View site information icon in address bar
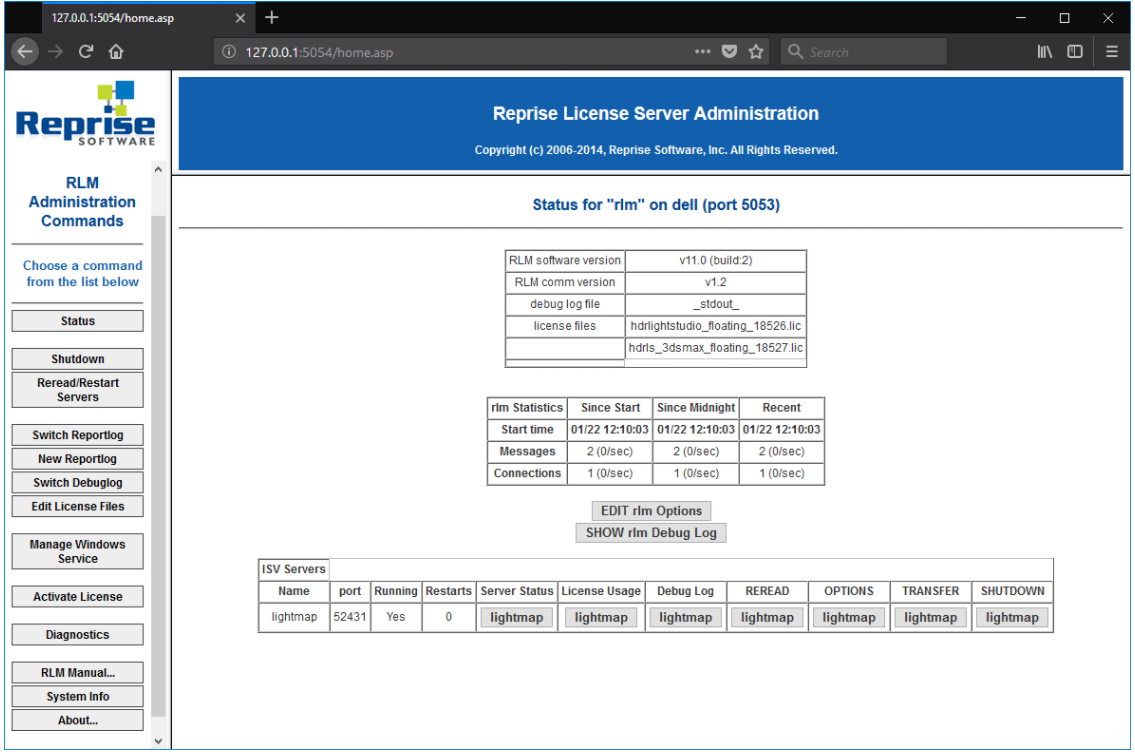This screenshot has height=754, width=1135. tap(229, 52)
